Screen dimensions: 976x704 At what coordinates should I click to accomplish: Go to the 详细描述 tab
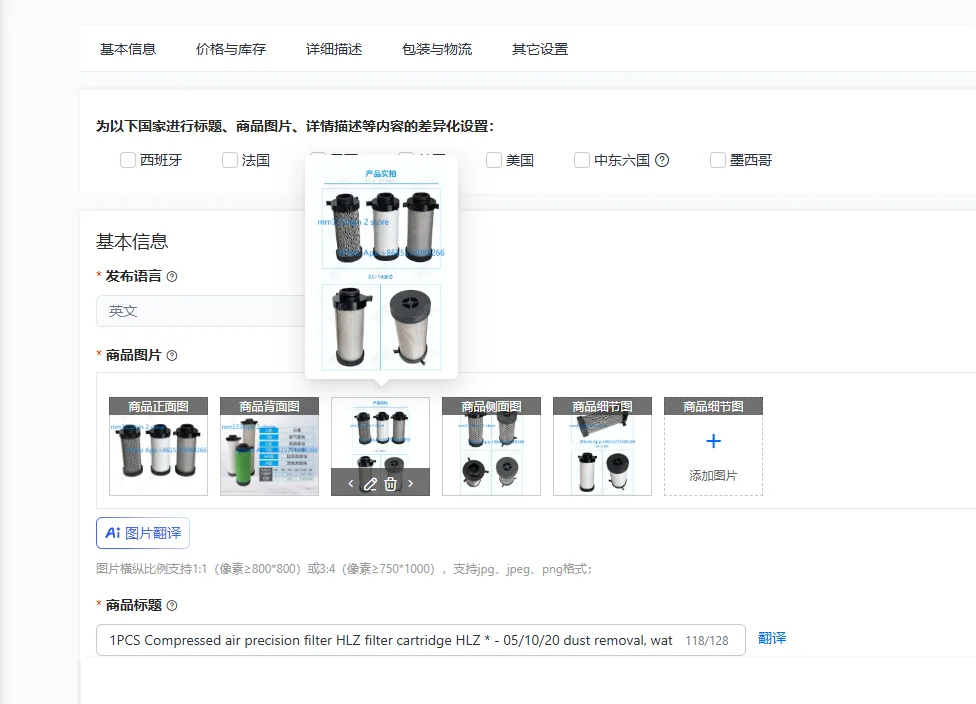tap(334, 49)
